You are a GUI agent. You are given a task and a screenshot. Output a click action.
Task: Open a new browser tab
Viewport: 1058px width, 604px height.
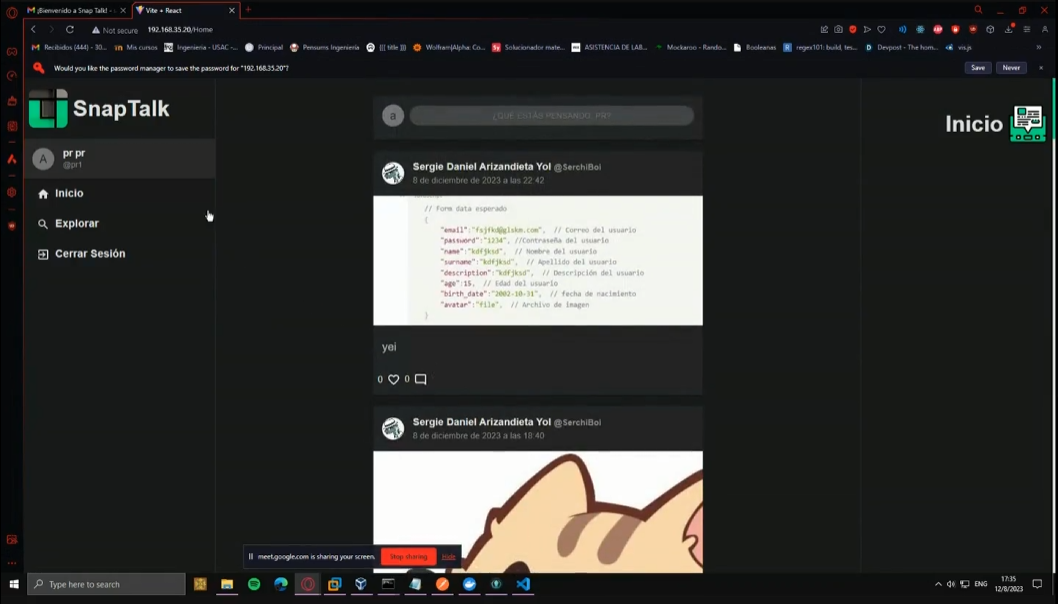(x=248, y=10)
